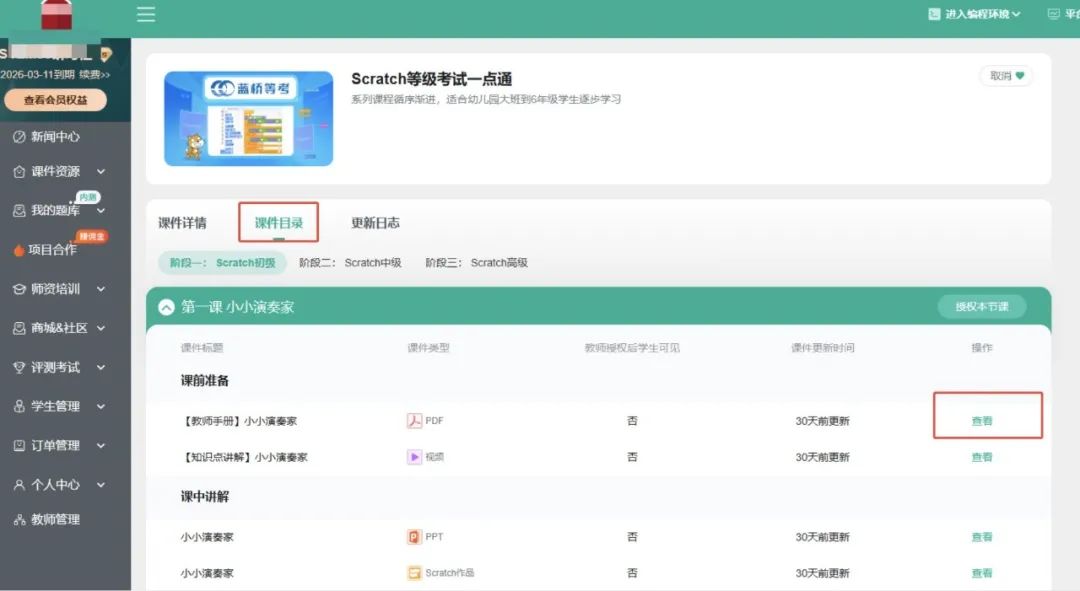Expand the 订单管理 submenu arrow
This screenshot has height=591, width=1080.
(x=101, y=446)
